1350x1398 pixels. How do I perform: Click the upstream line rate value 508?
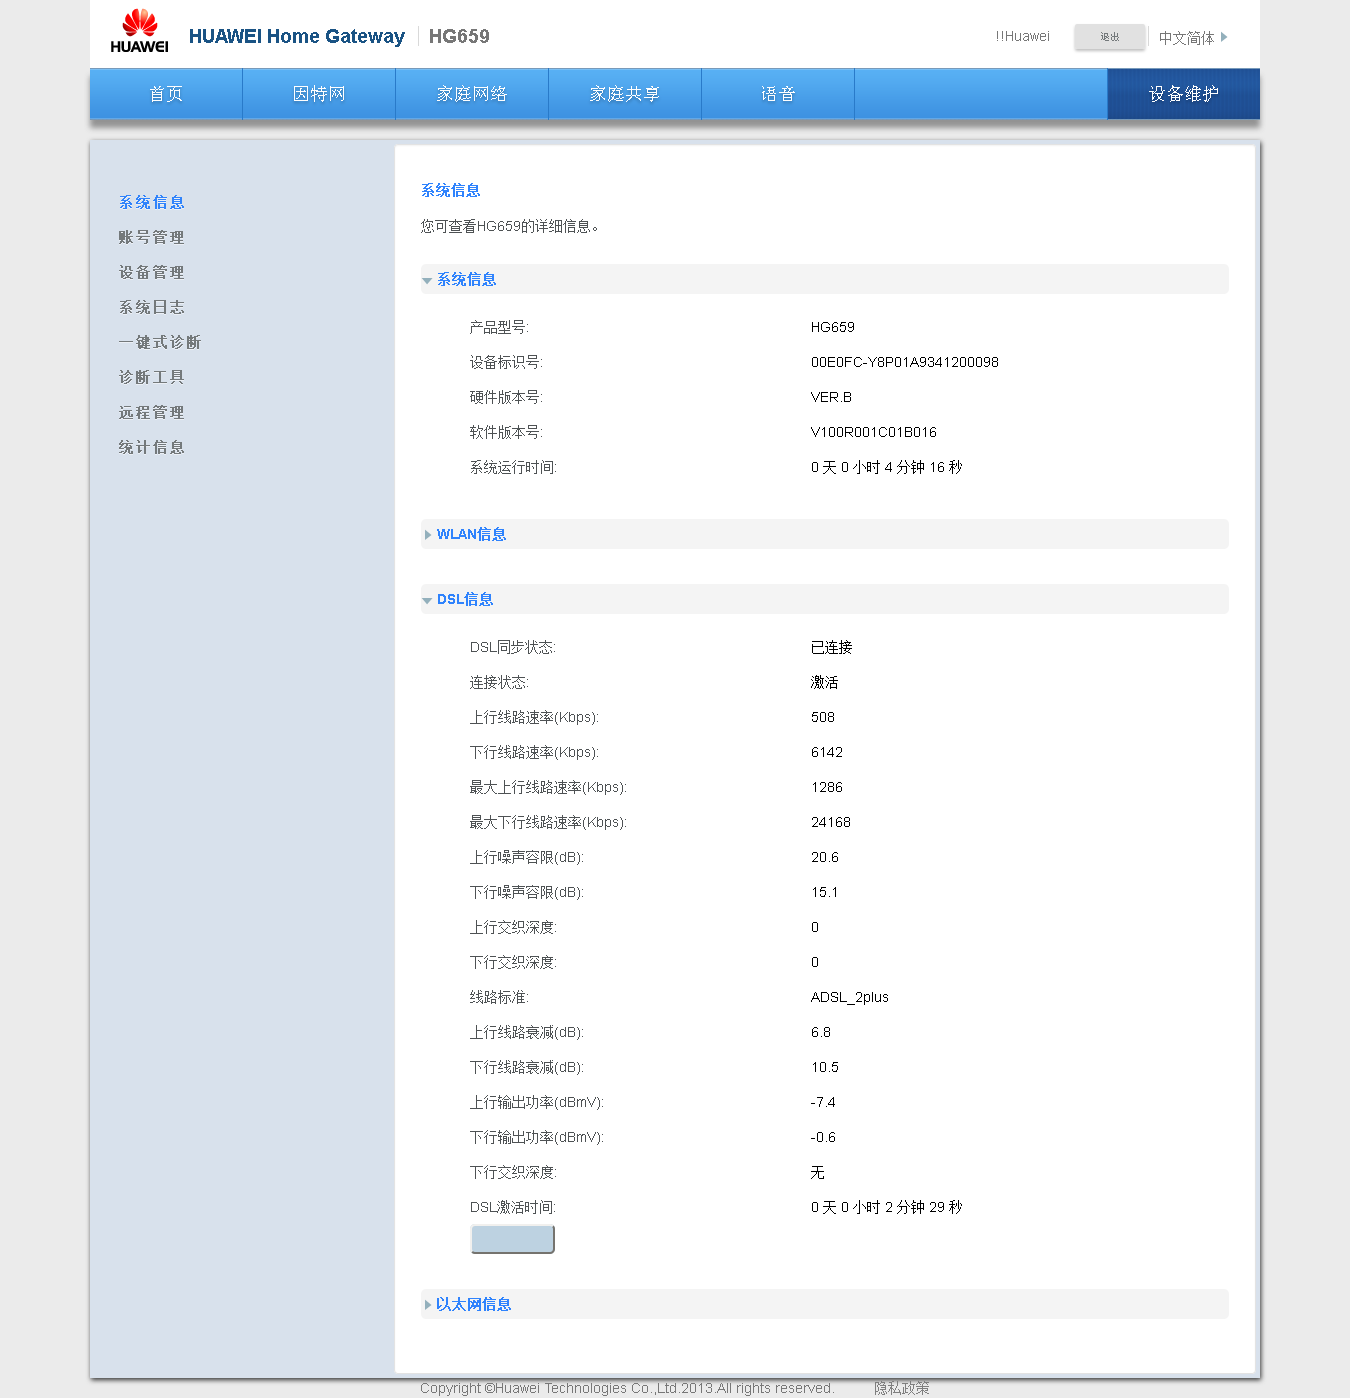tap(823, 717)
